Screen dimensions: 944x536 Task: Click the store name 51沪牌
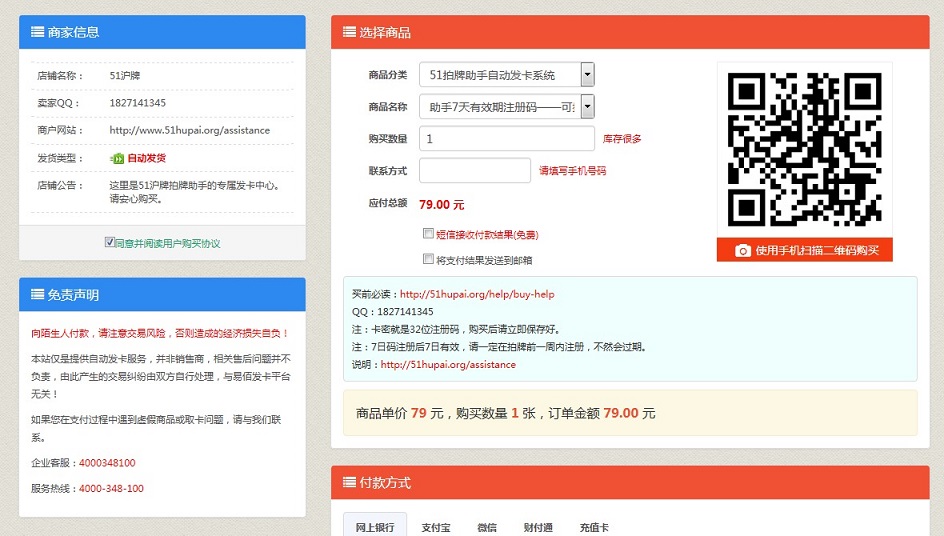point(125,76)
